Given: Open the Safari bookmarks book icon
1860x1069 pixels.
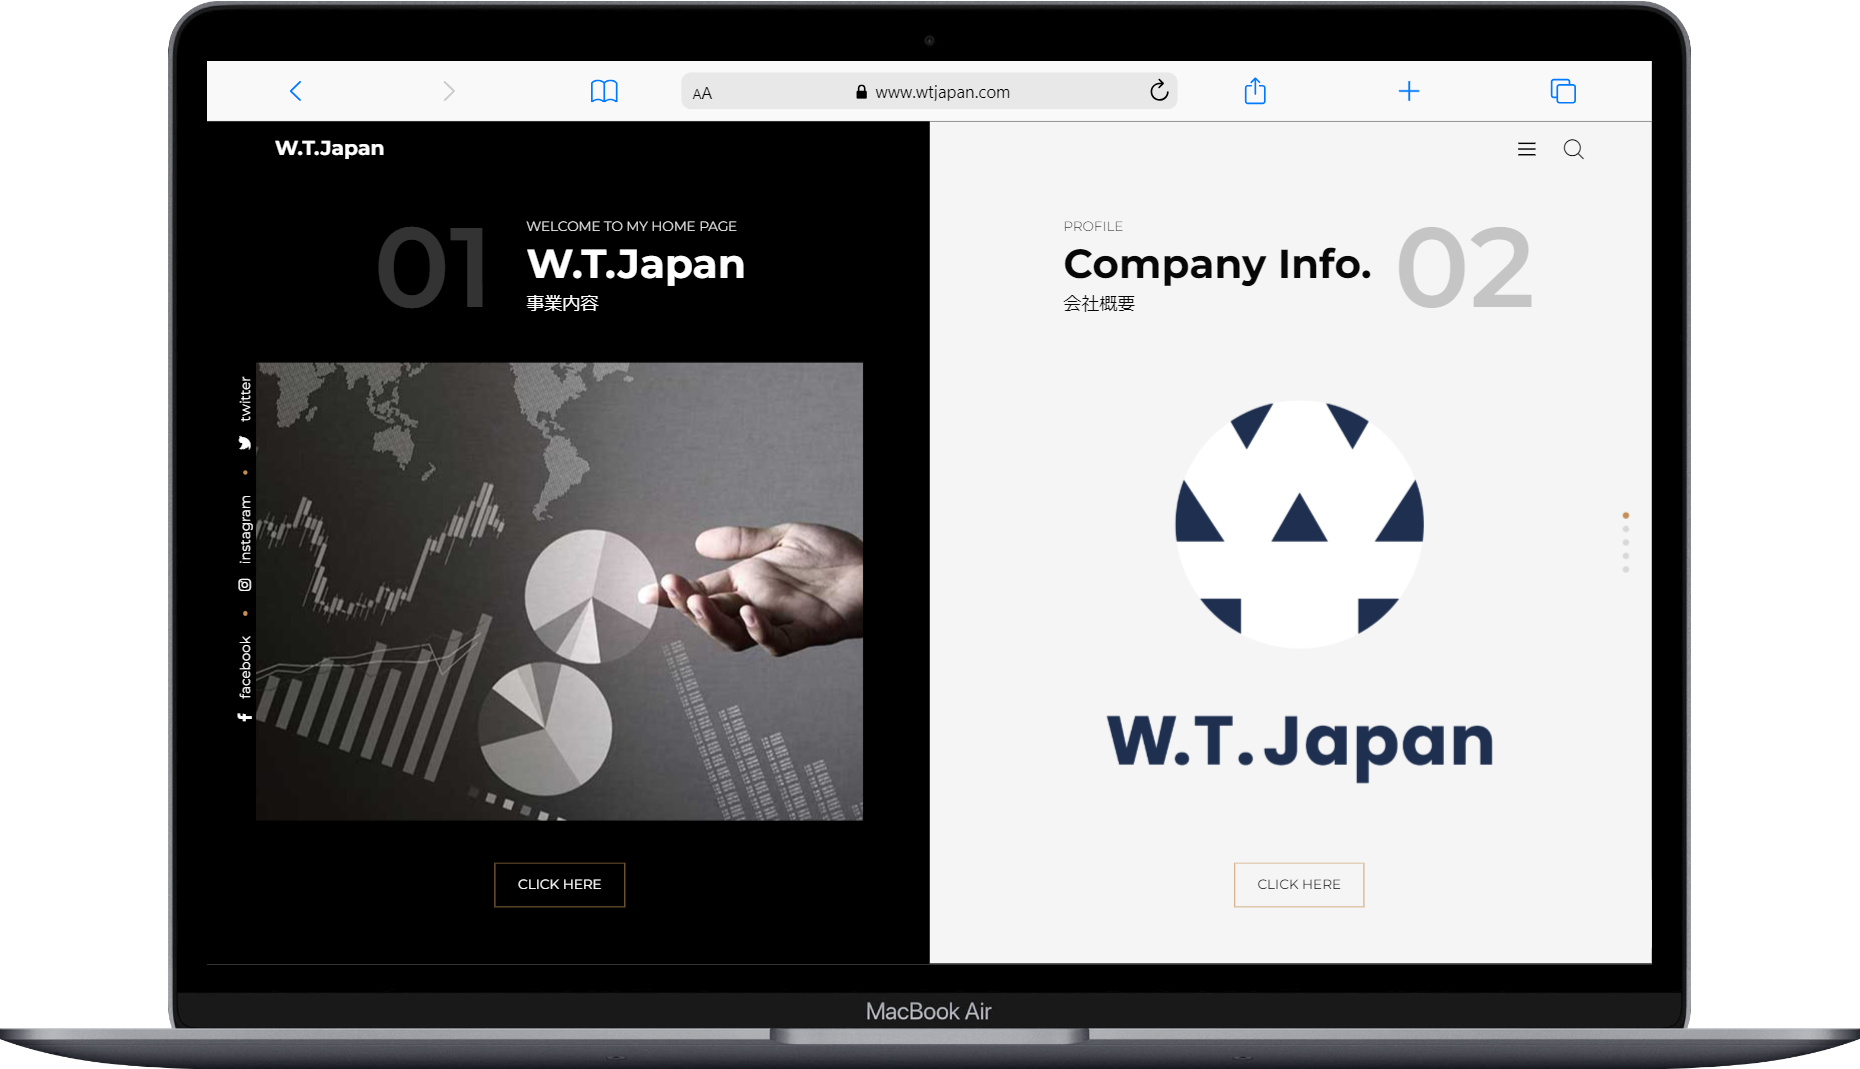Looking at the screenshot, I should click(604, 91).
